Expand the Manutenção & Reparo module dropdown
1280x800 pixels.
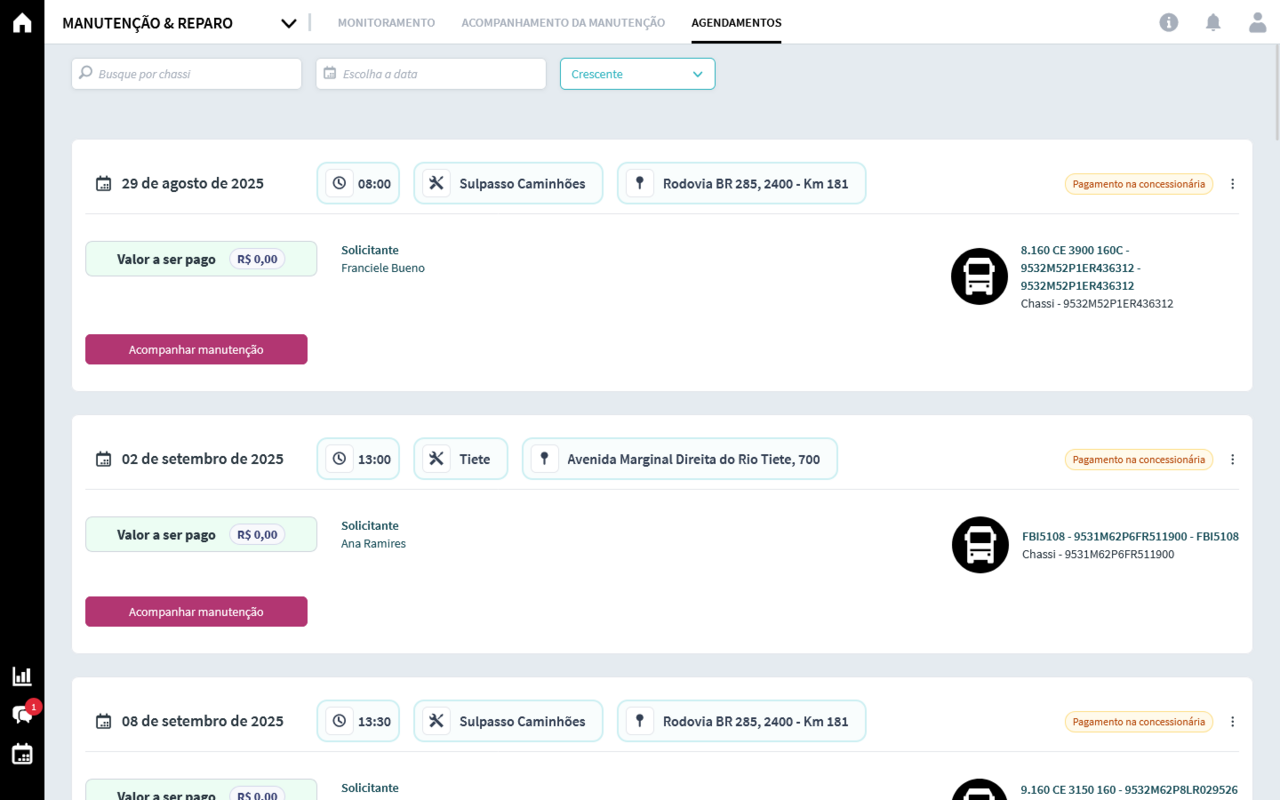pyautogui.click(x=288, y=23)
